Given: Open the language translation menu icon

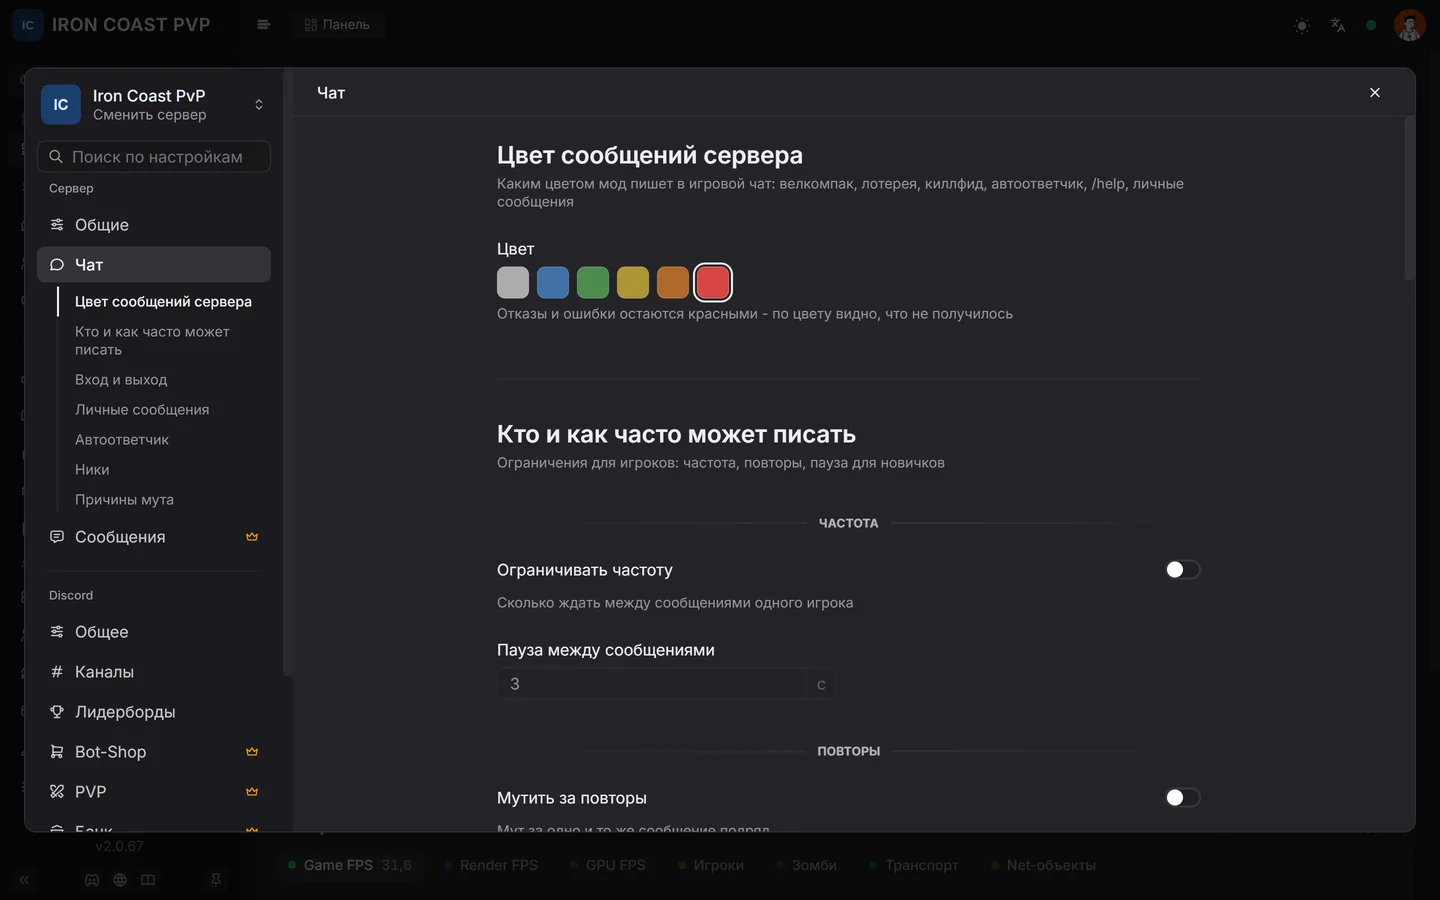Looking at the screenshot, I should pos(1338,25).
